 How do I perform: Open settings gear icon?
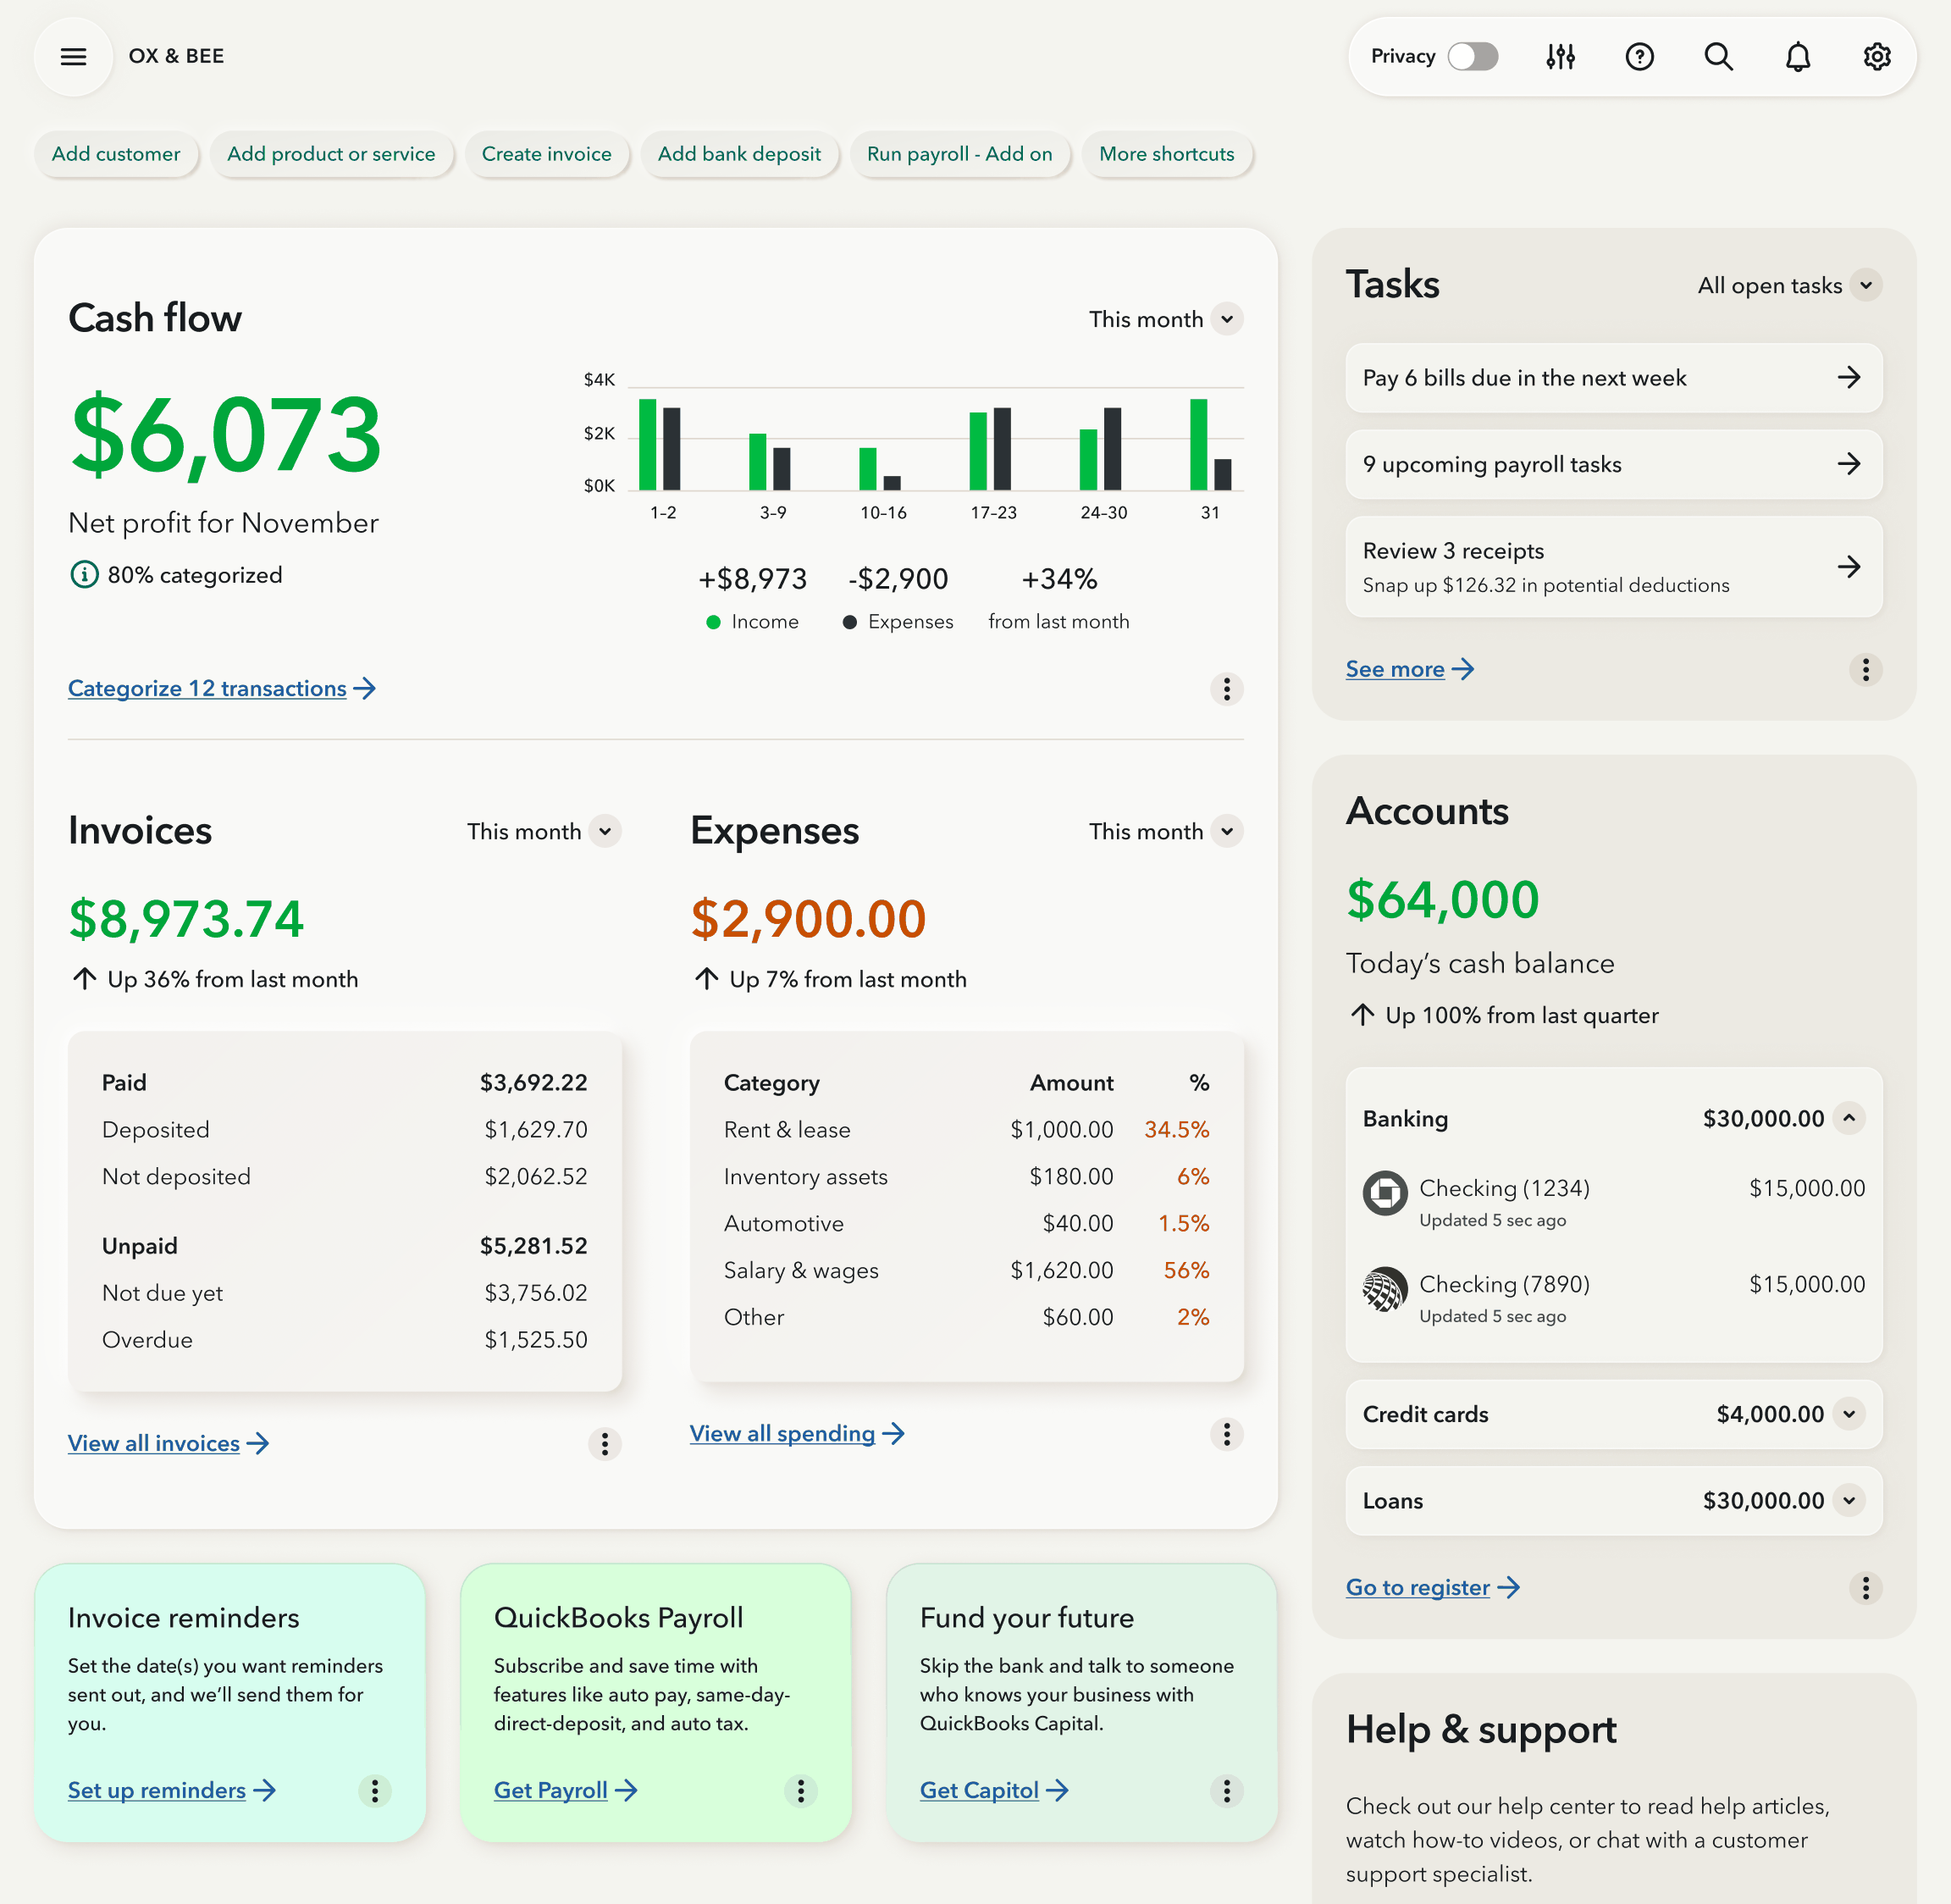click(x=1876, y=56)
